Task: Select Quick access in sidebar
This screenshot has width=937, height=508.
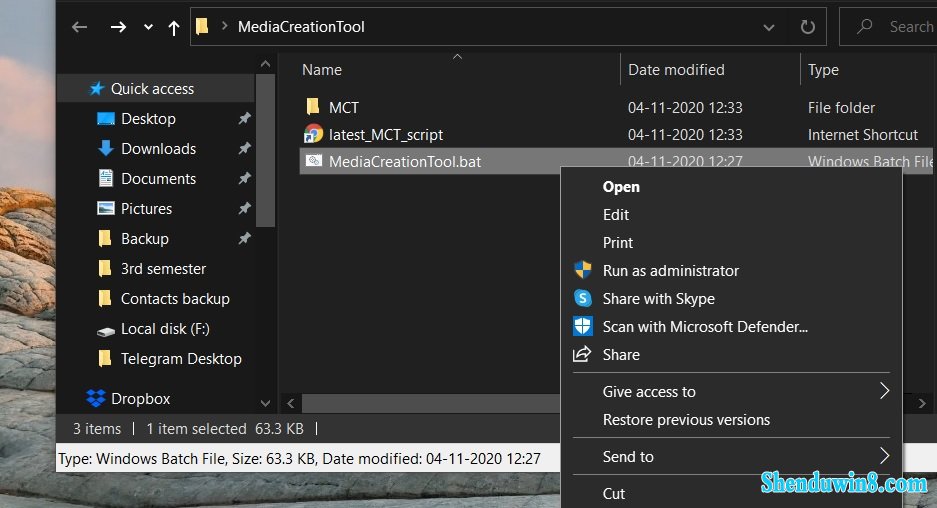Action: click(152, 89)
